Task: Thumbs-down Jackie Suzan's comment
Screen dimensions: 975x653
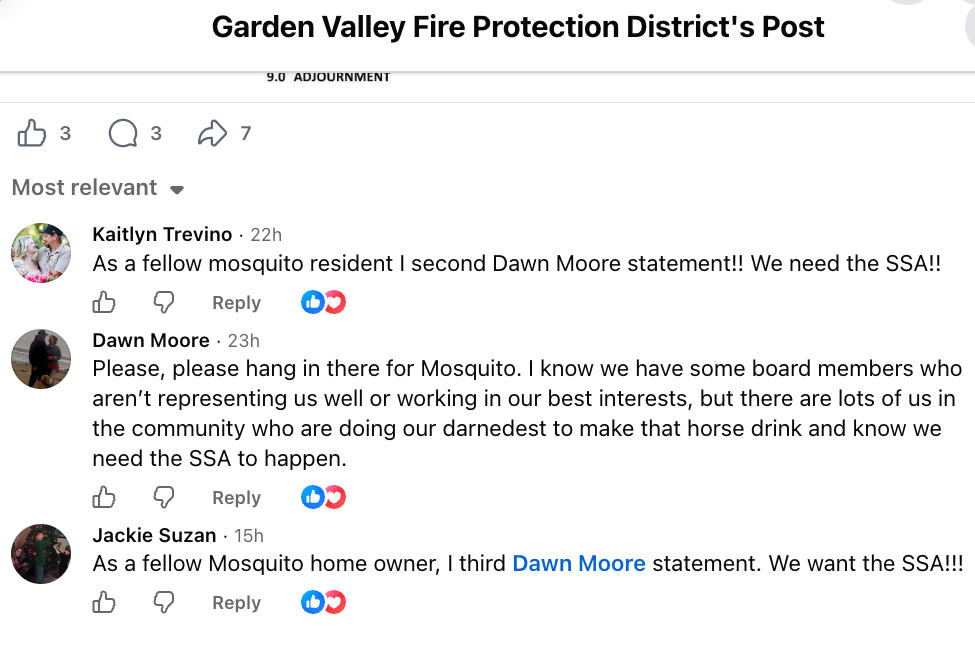Action: pos(164,602)
